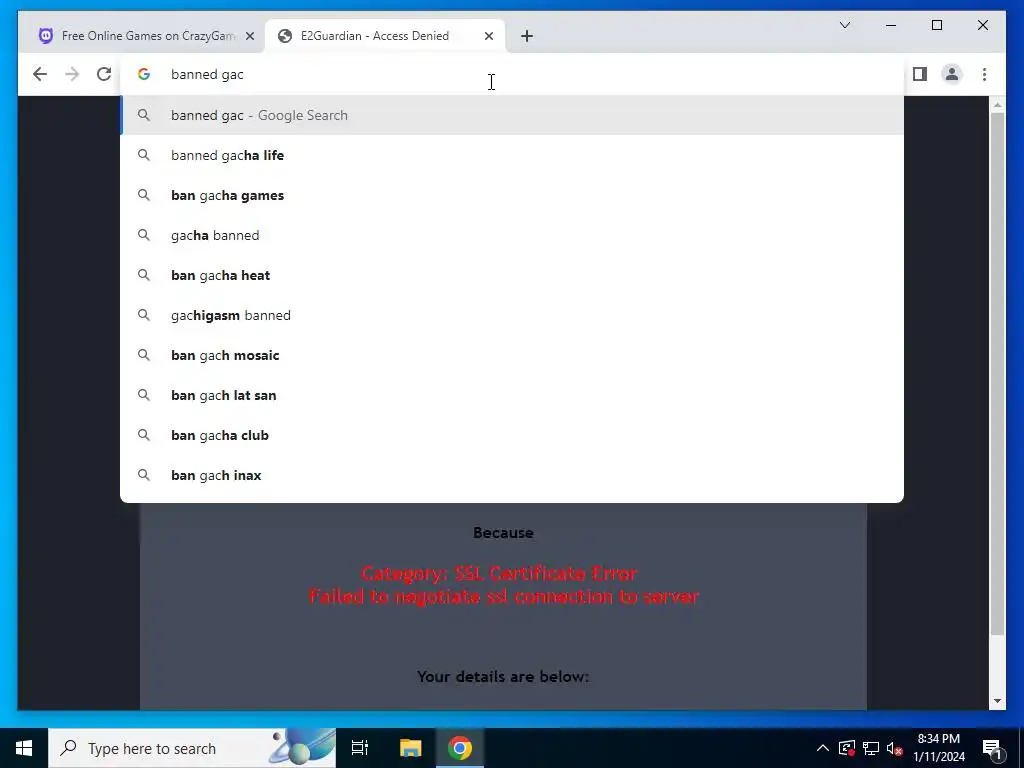Click search icon beside 'ban gacha heat'
Image resolution: width=1024 pixels, height=768 pixels.
(x=144, y=275)
